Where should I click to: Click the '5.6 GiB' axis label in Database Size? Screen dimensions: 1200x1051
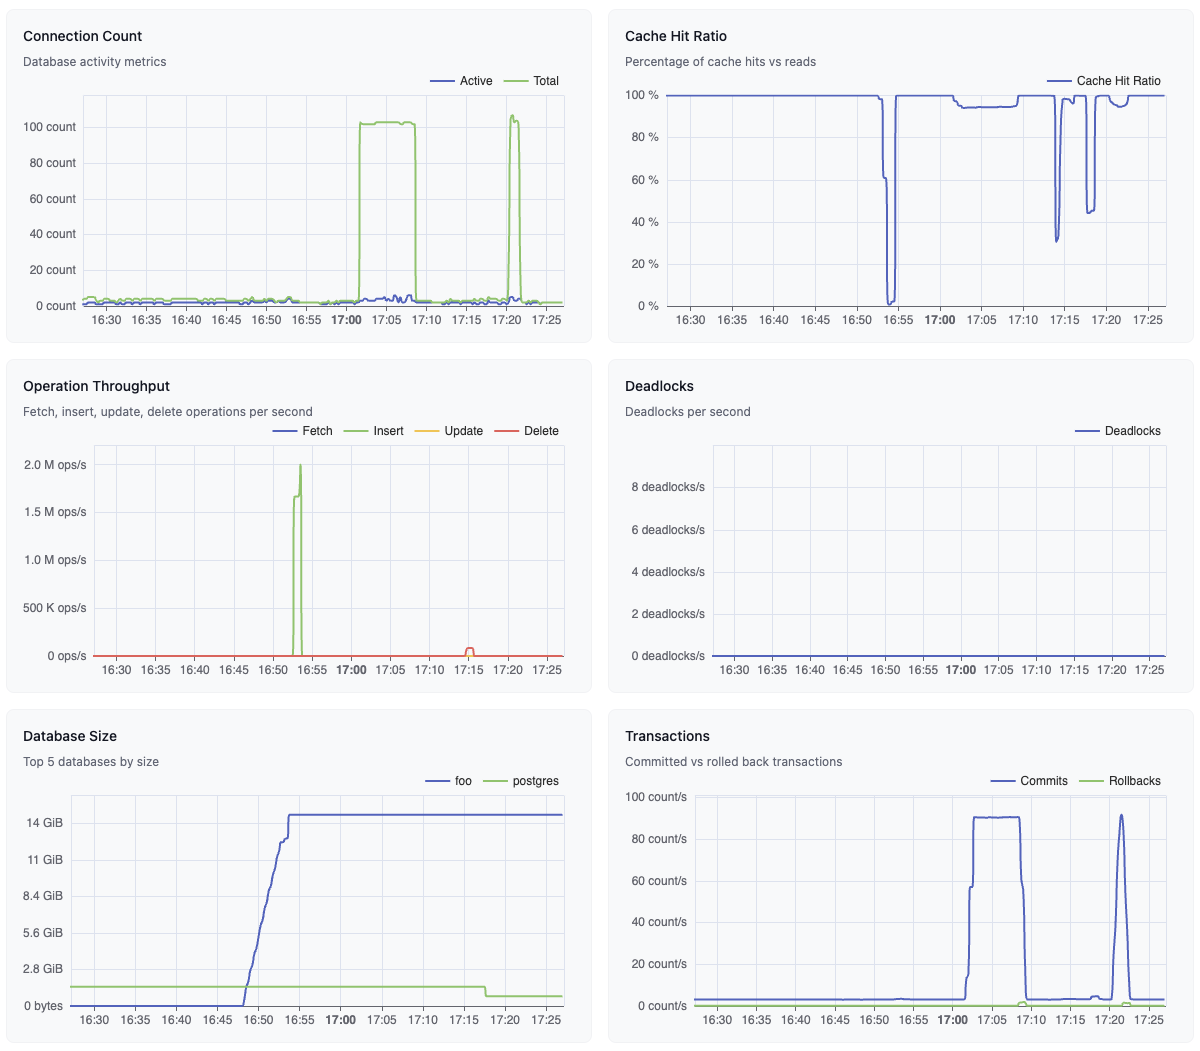click(x=45, y=933)
